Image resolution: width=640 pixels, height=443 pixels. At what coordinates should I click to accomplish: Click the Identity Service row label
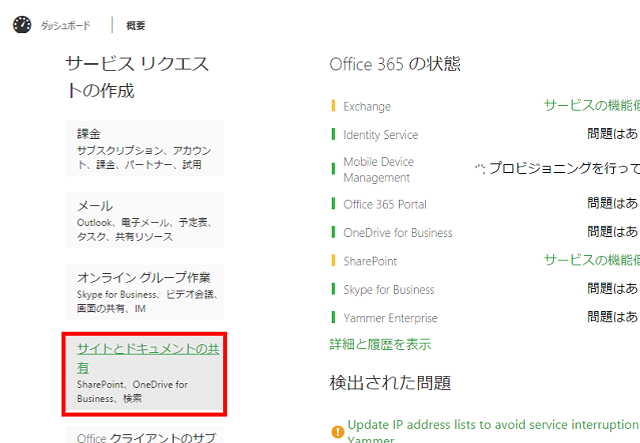[x=381, y=135]
